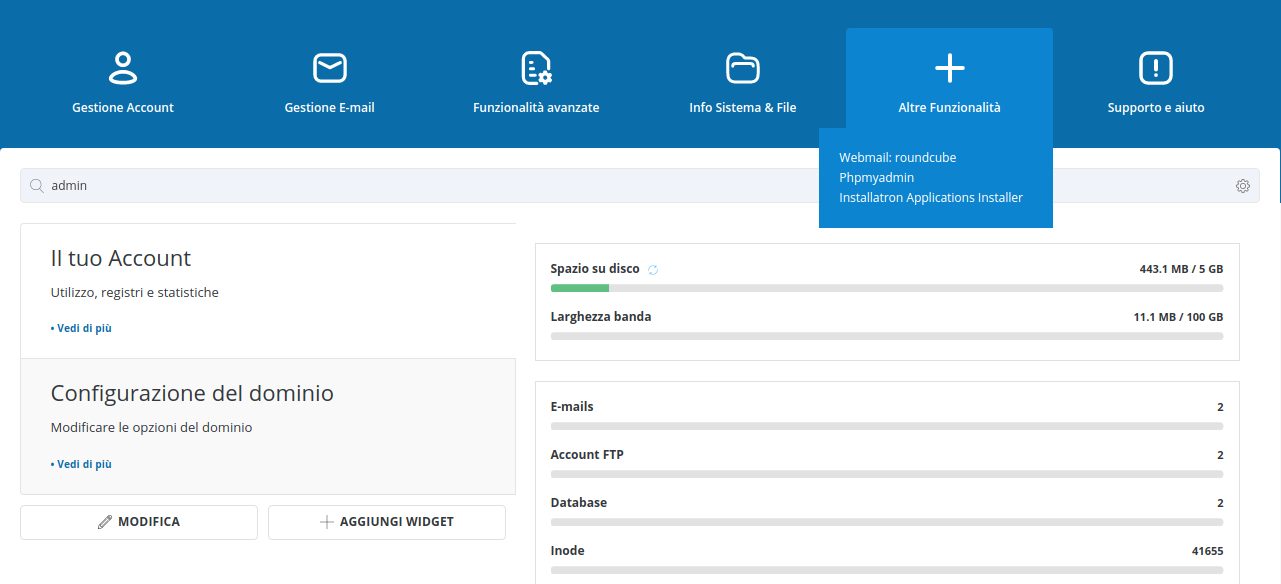Click the MODIFICA button
Viewport: 1281px width, 584px height.
tap(139, 522)
